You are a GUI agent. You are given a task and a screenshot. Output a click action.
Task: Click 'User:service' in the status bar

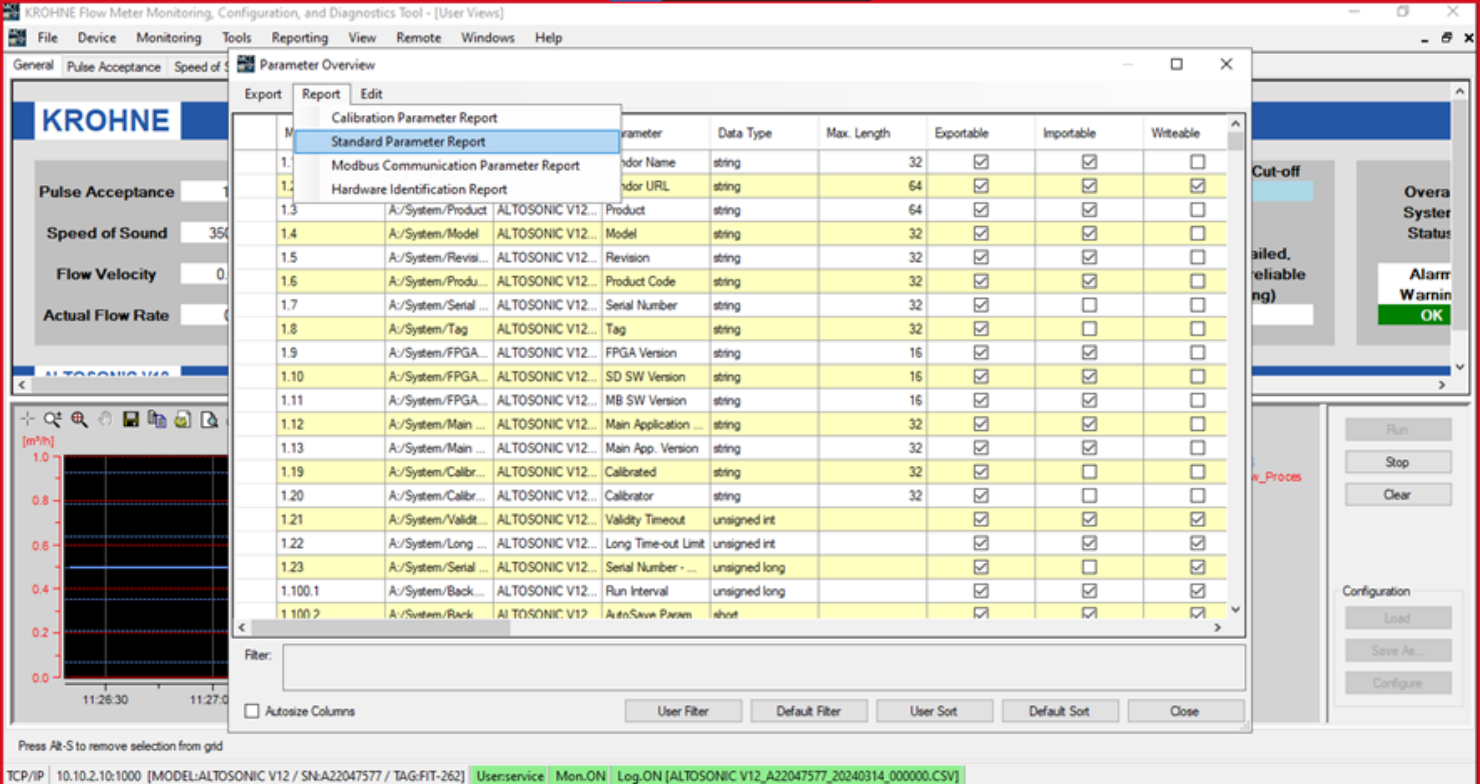pyautogui.click(x=510, y=775)
